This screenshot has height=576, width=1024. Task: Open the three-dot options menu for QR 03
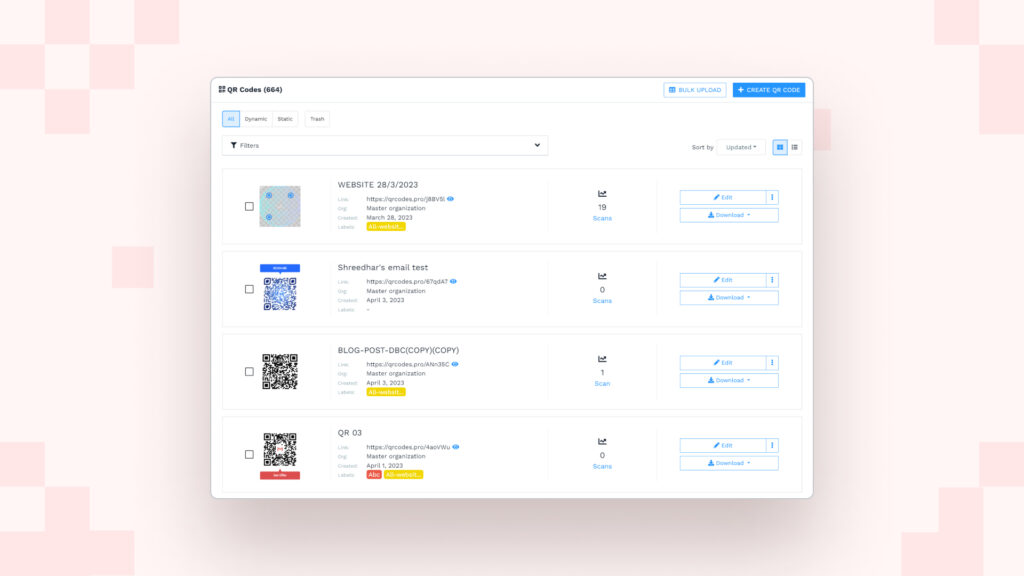771,444
